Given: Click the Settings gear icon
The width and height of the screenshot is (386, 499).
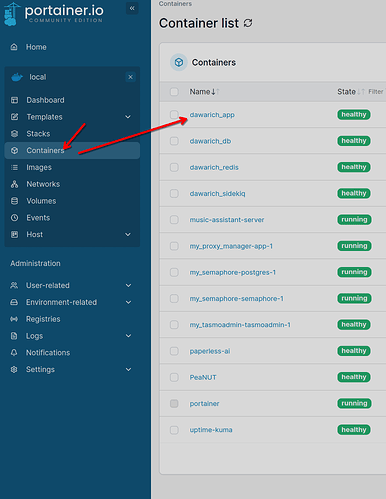Looking at the screenshot, I should (14, 369).
